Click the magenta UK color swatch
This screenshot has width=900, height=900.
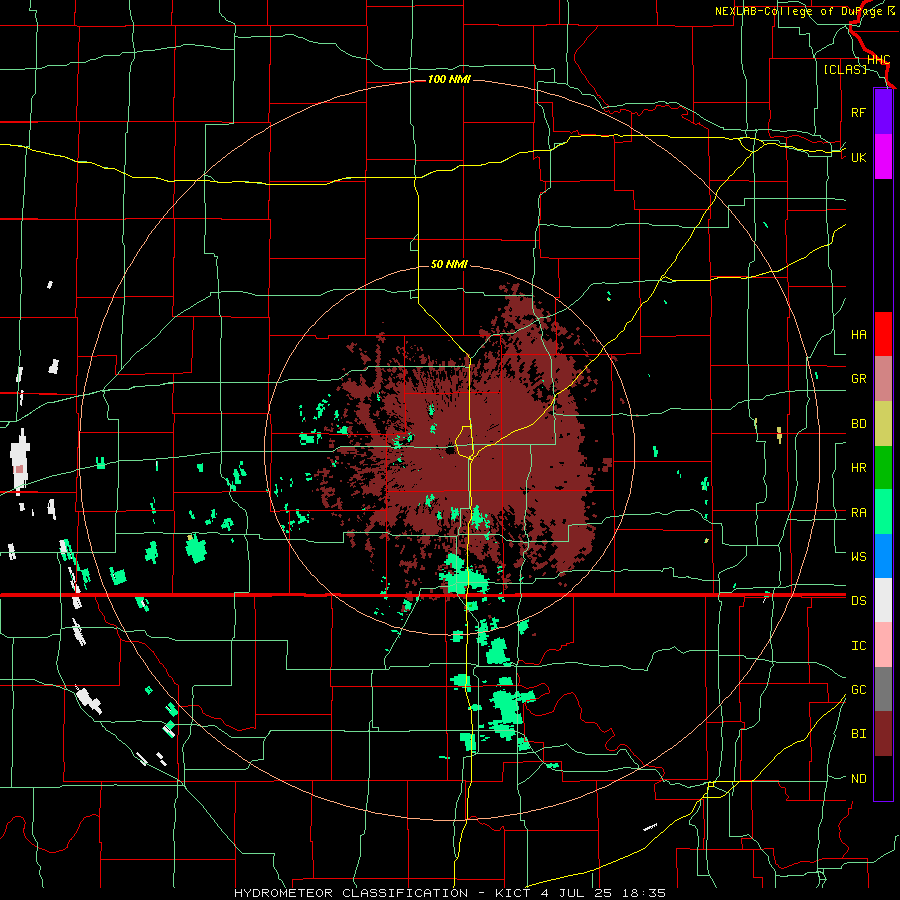pos(883,157)
